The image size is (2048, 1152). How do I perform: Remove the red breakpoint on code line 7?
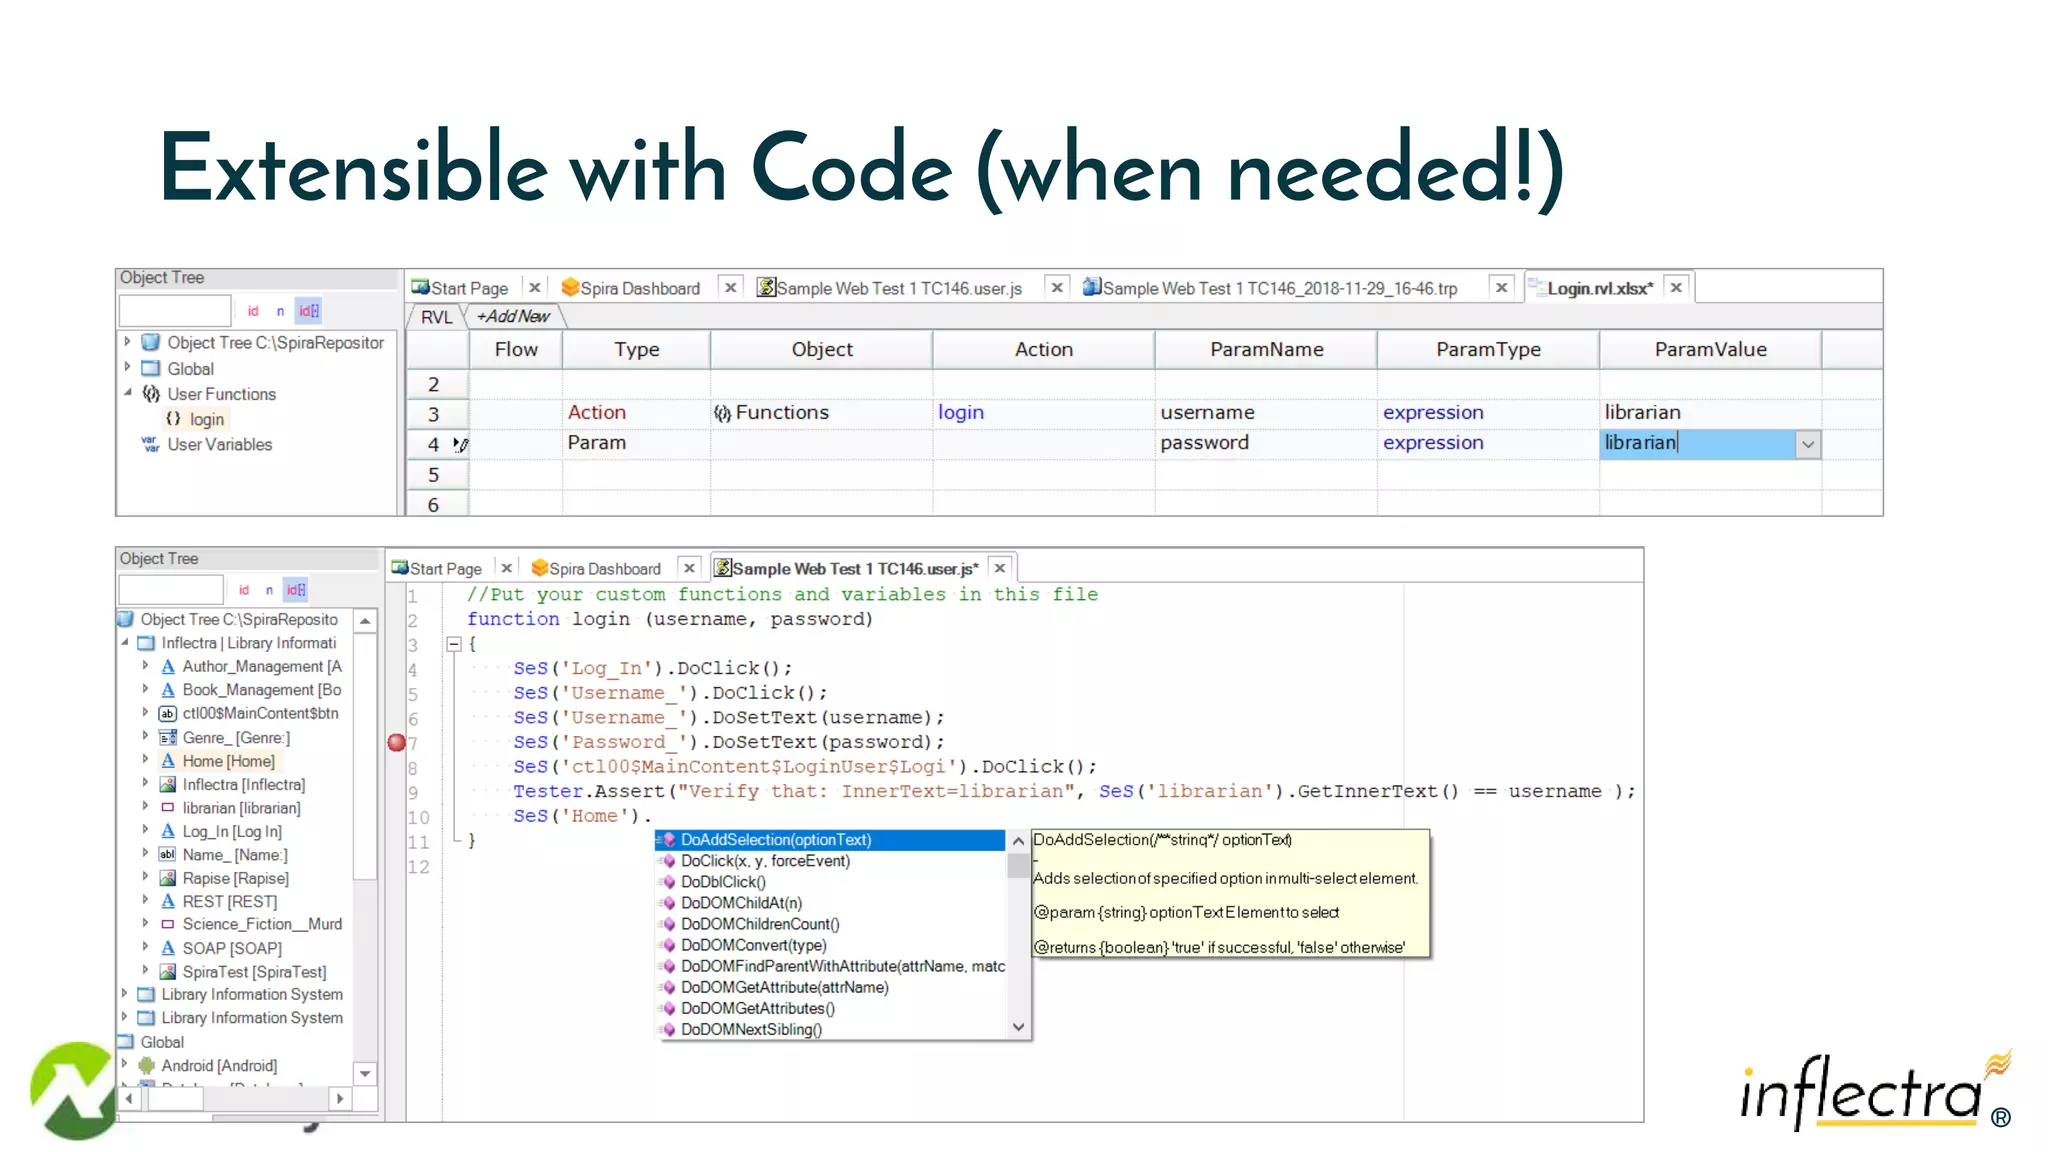(397, 742)
